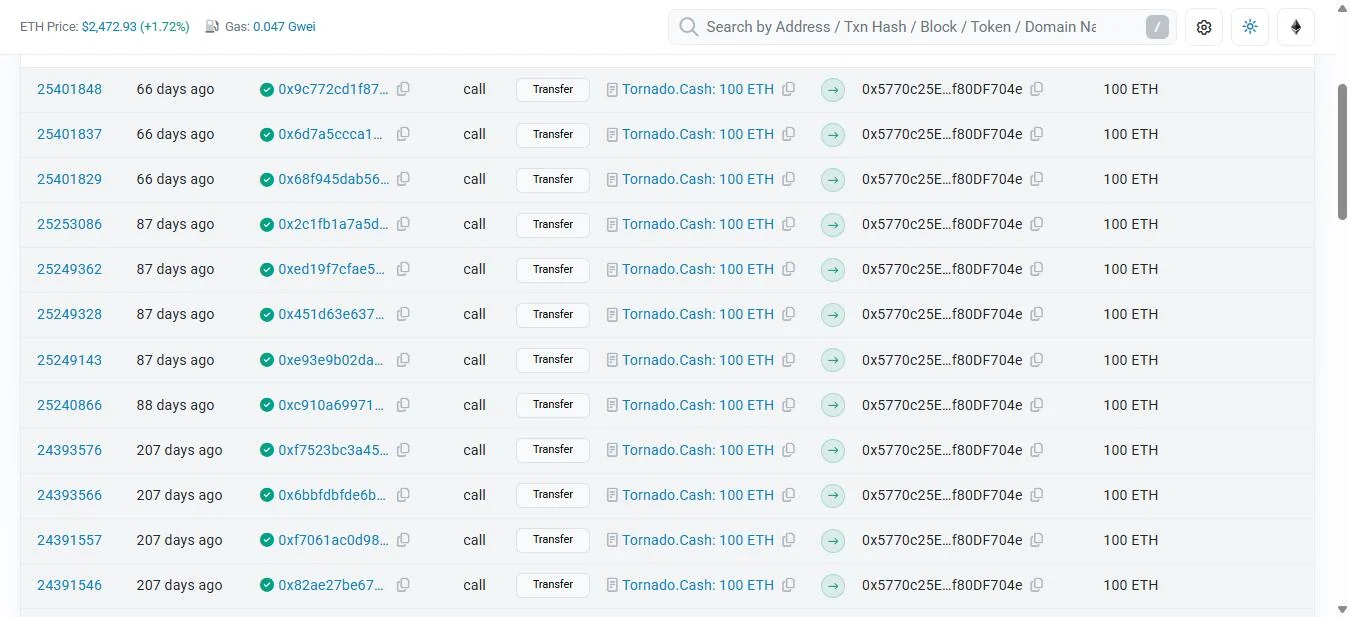Open site settings gear icon
1350x617 pixels.
[x=1204, y=27]
